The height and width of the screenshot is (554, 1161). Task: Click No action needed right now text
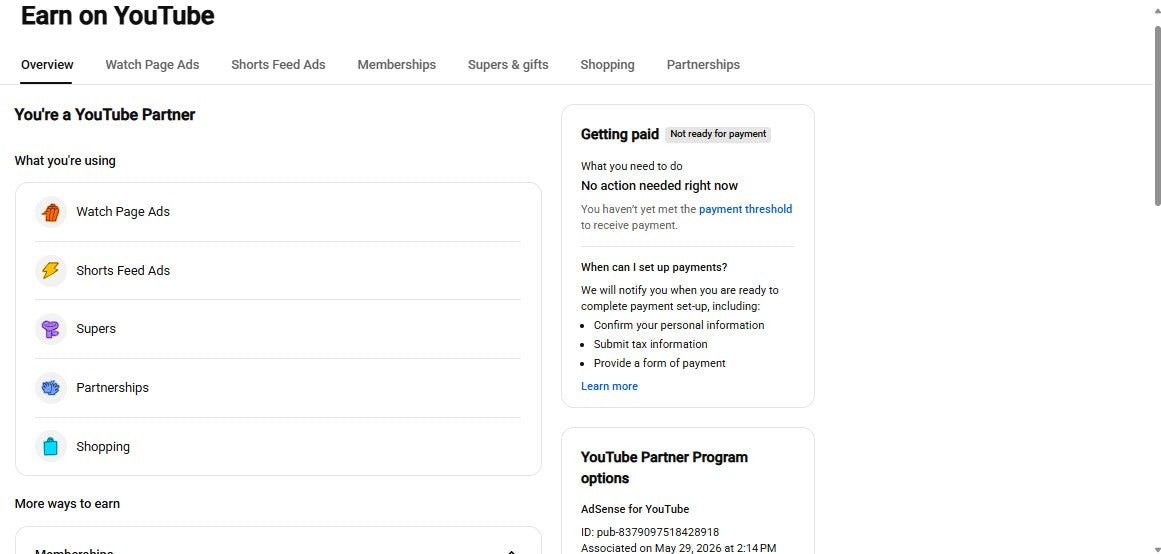660,185
